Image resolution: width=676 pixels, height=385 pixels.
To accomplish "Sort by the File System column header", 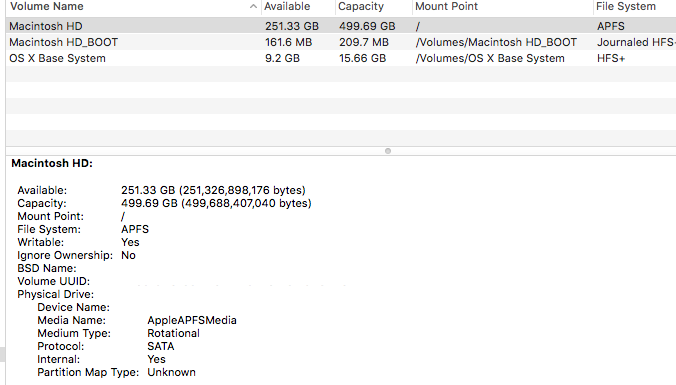I will click(626, 6).
